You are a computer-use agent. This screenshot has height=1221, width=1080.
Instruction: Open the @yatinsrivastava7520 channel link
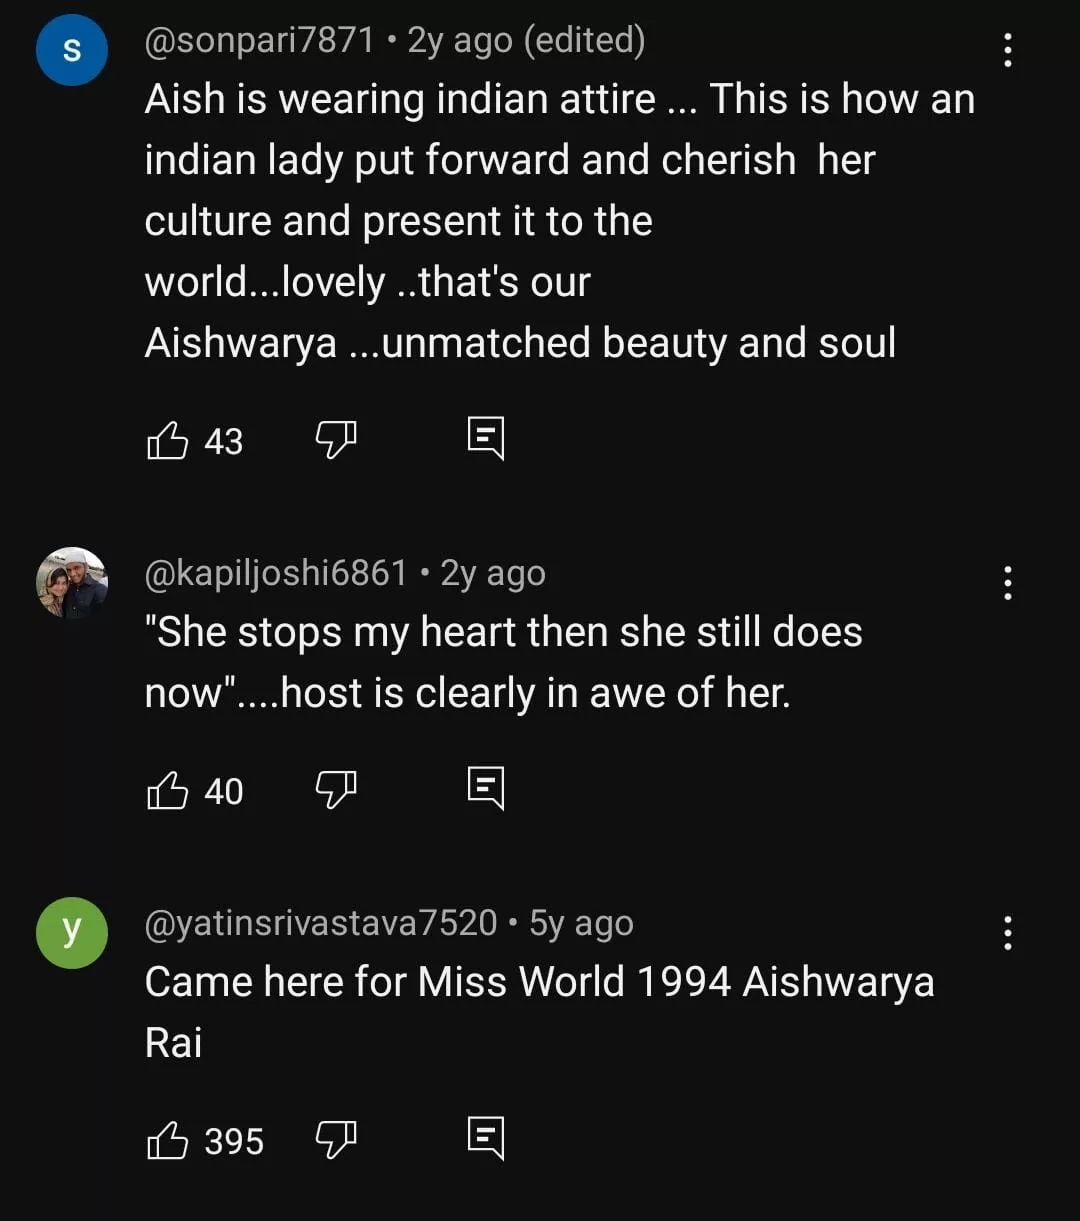pyautogui.click(x=320, y=923)
